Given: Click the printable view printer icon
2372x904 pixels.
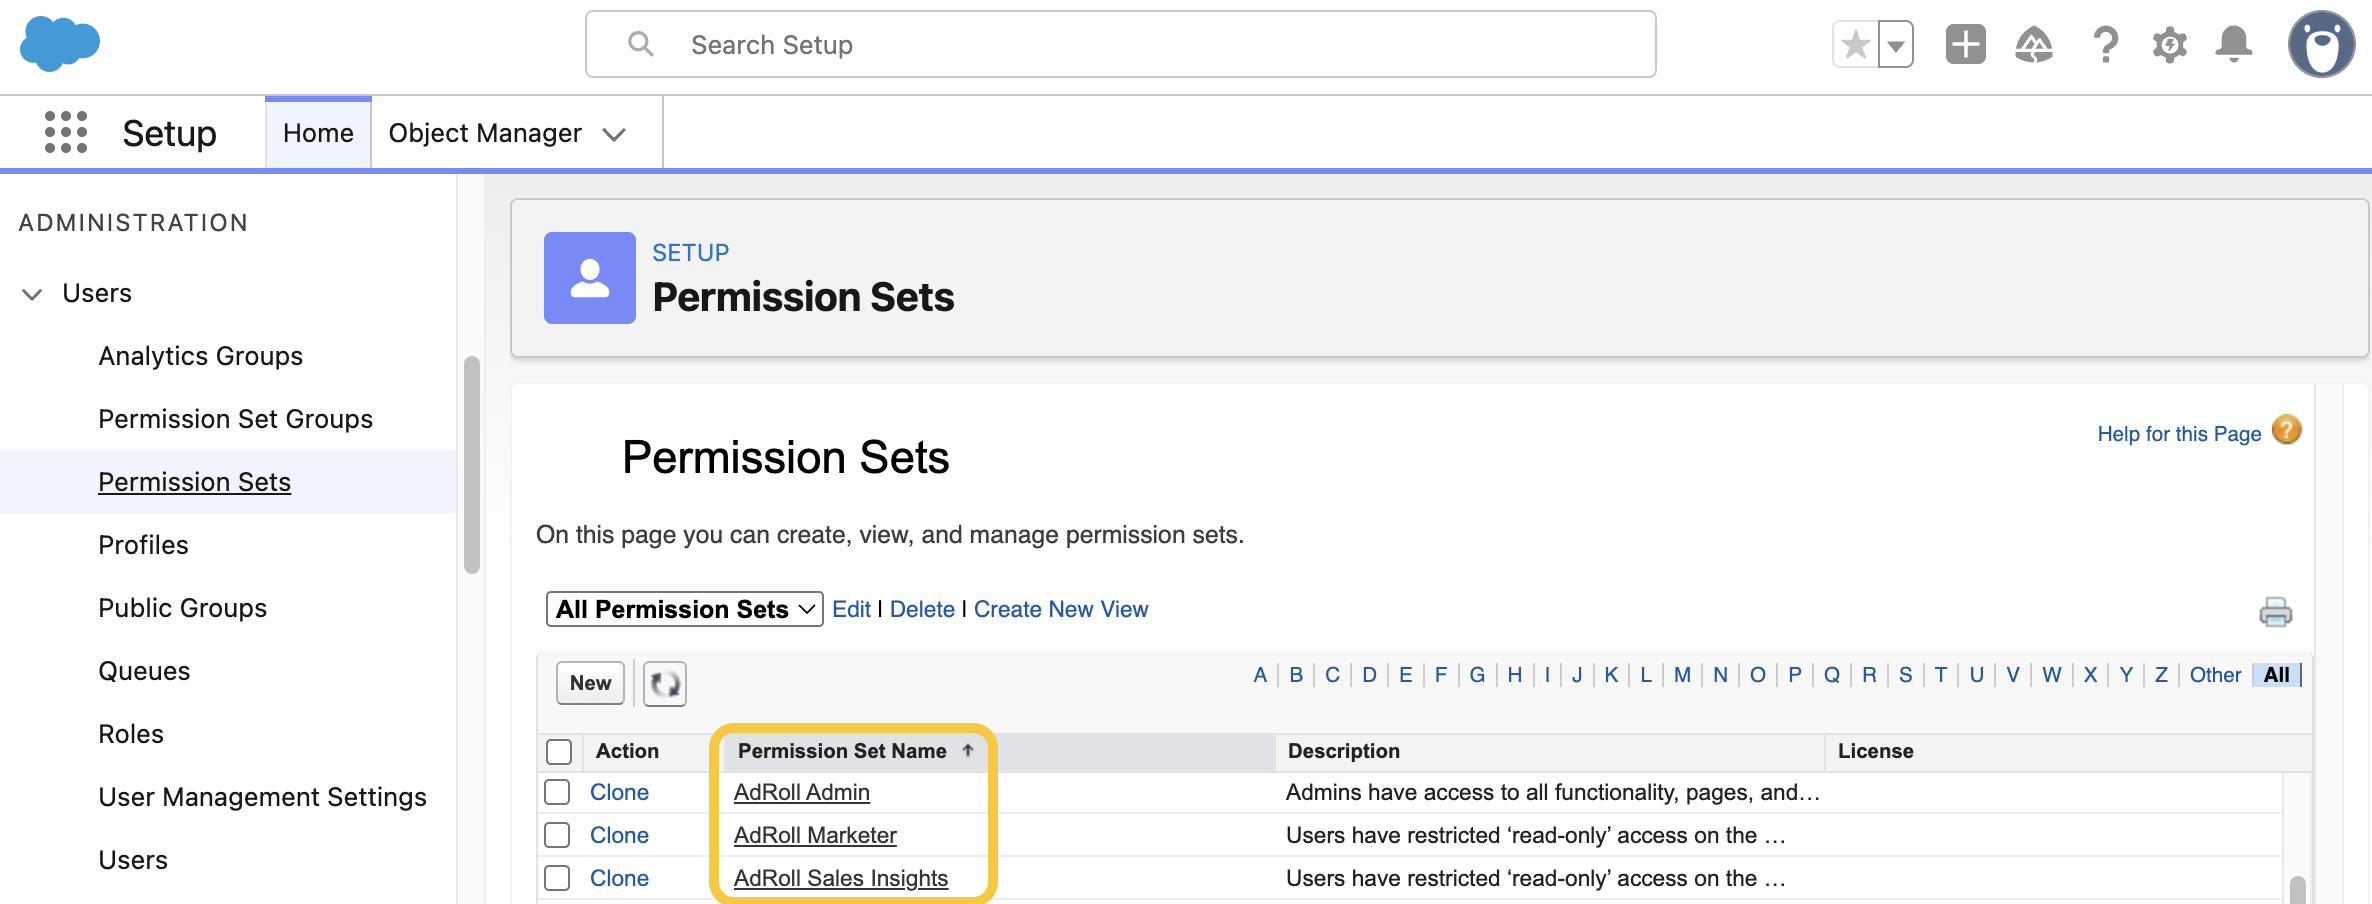Looking at the screenshot, I should coord(2275,611).
